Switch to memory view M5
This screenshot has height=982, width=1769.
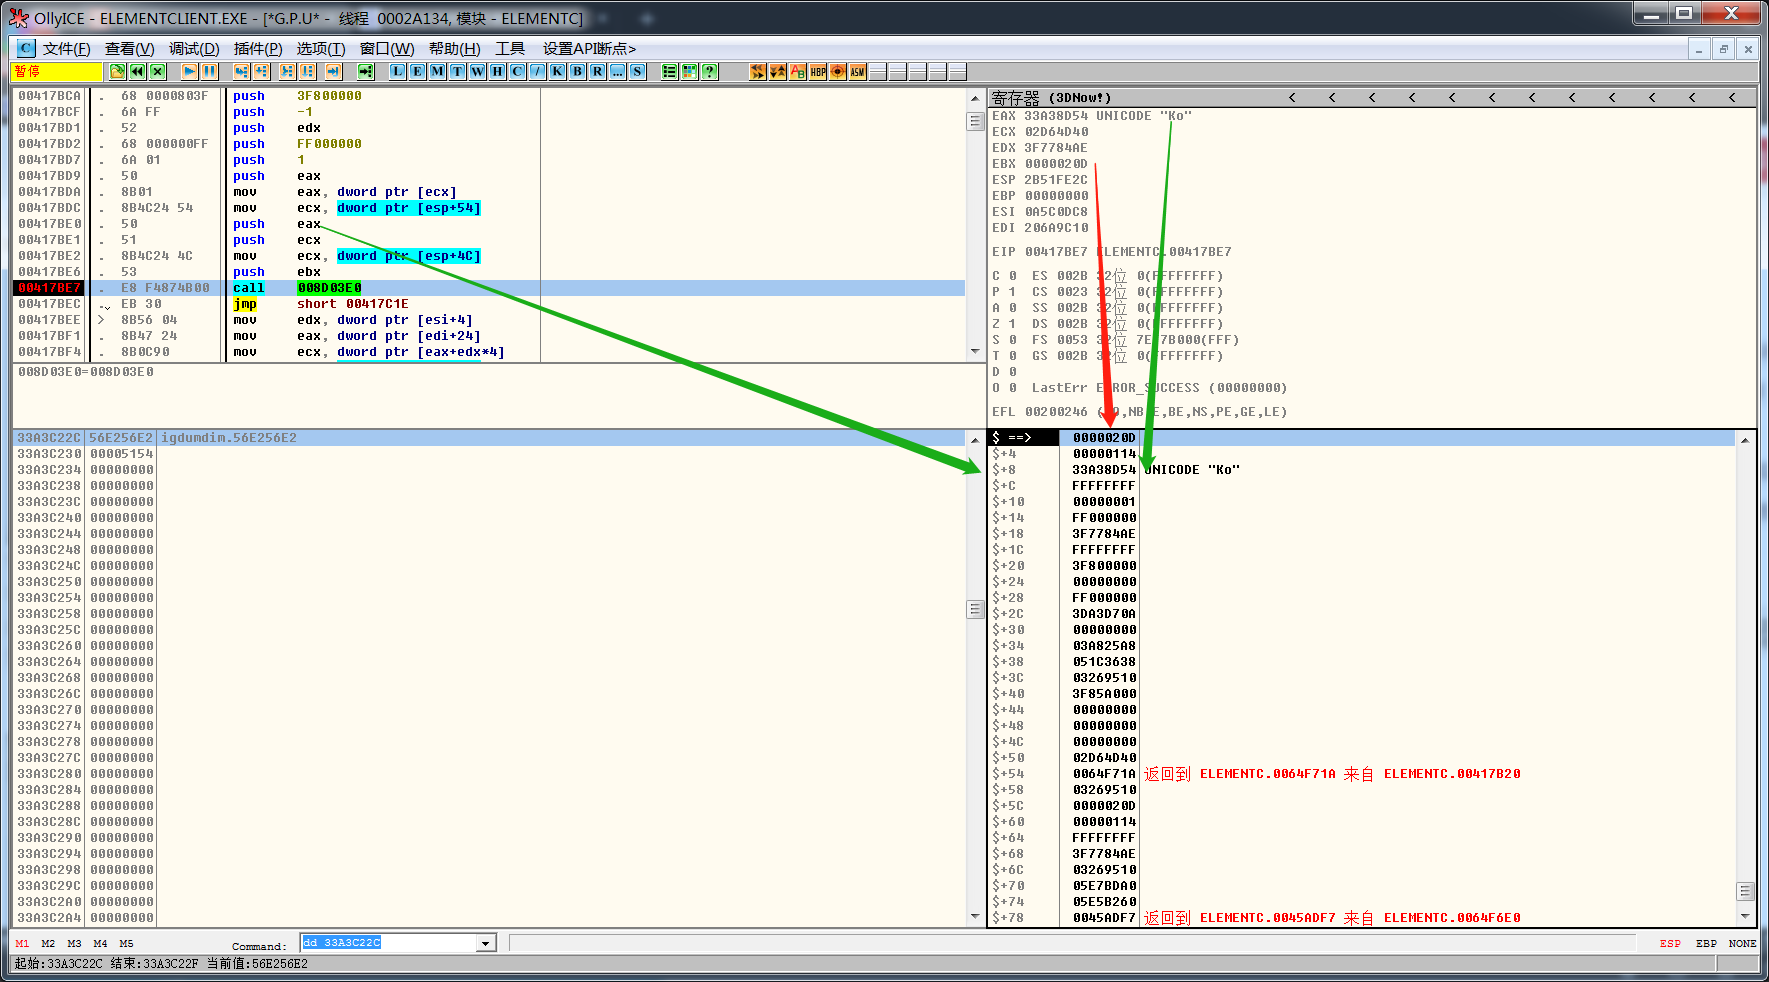(126, 943)
